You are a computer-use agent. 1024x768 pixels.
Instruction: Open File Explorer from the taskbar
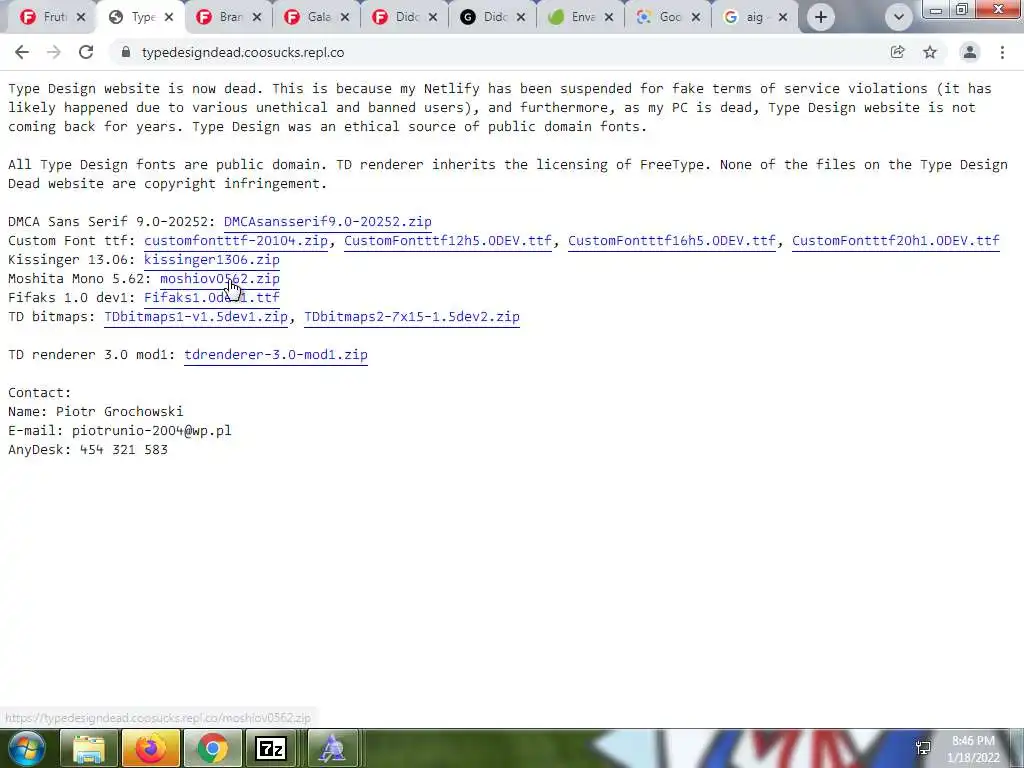pos(88,748)
